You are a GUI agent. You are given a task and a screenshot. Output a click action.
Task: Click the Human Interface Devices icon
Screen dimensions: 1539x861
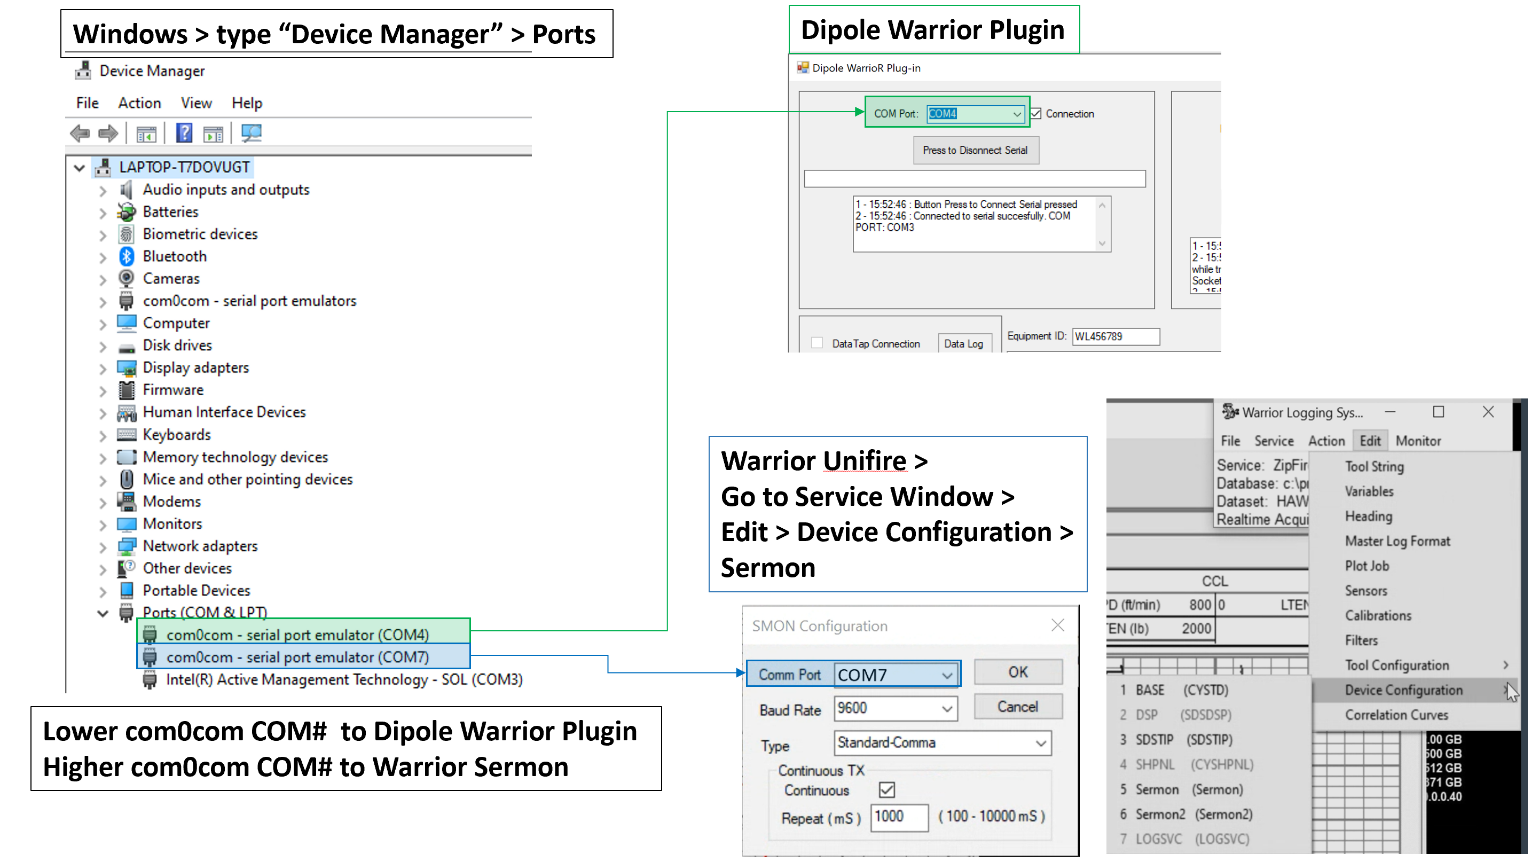click(x=127, y=412)
